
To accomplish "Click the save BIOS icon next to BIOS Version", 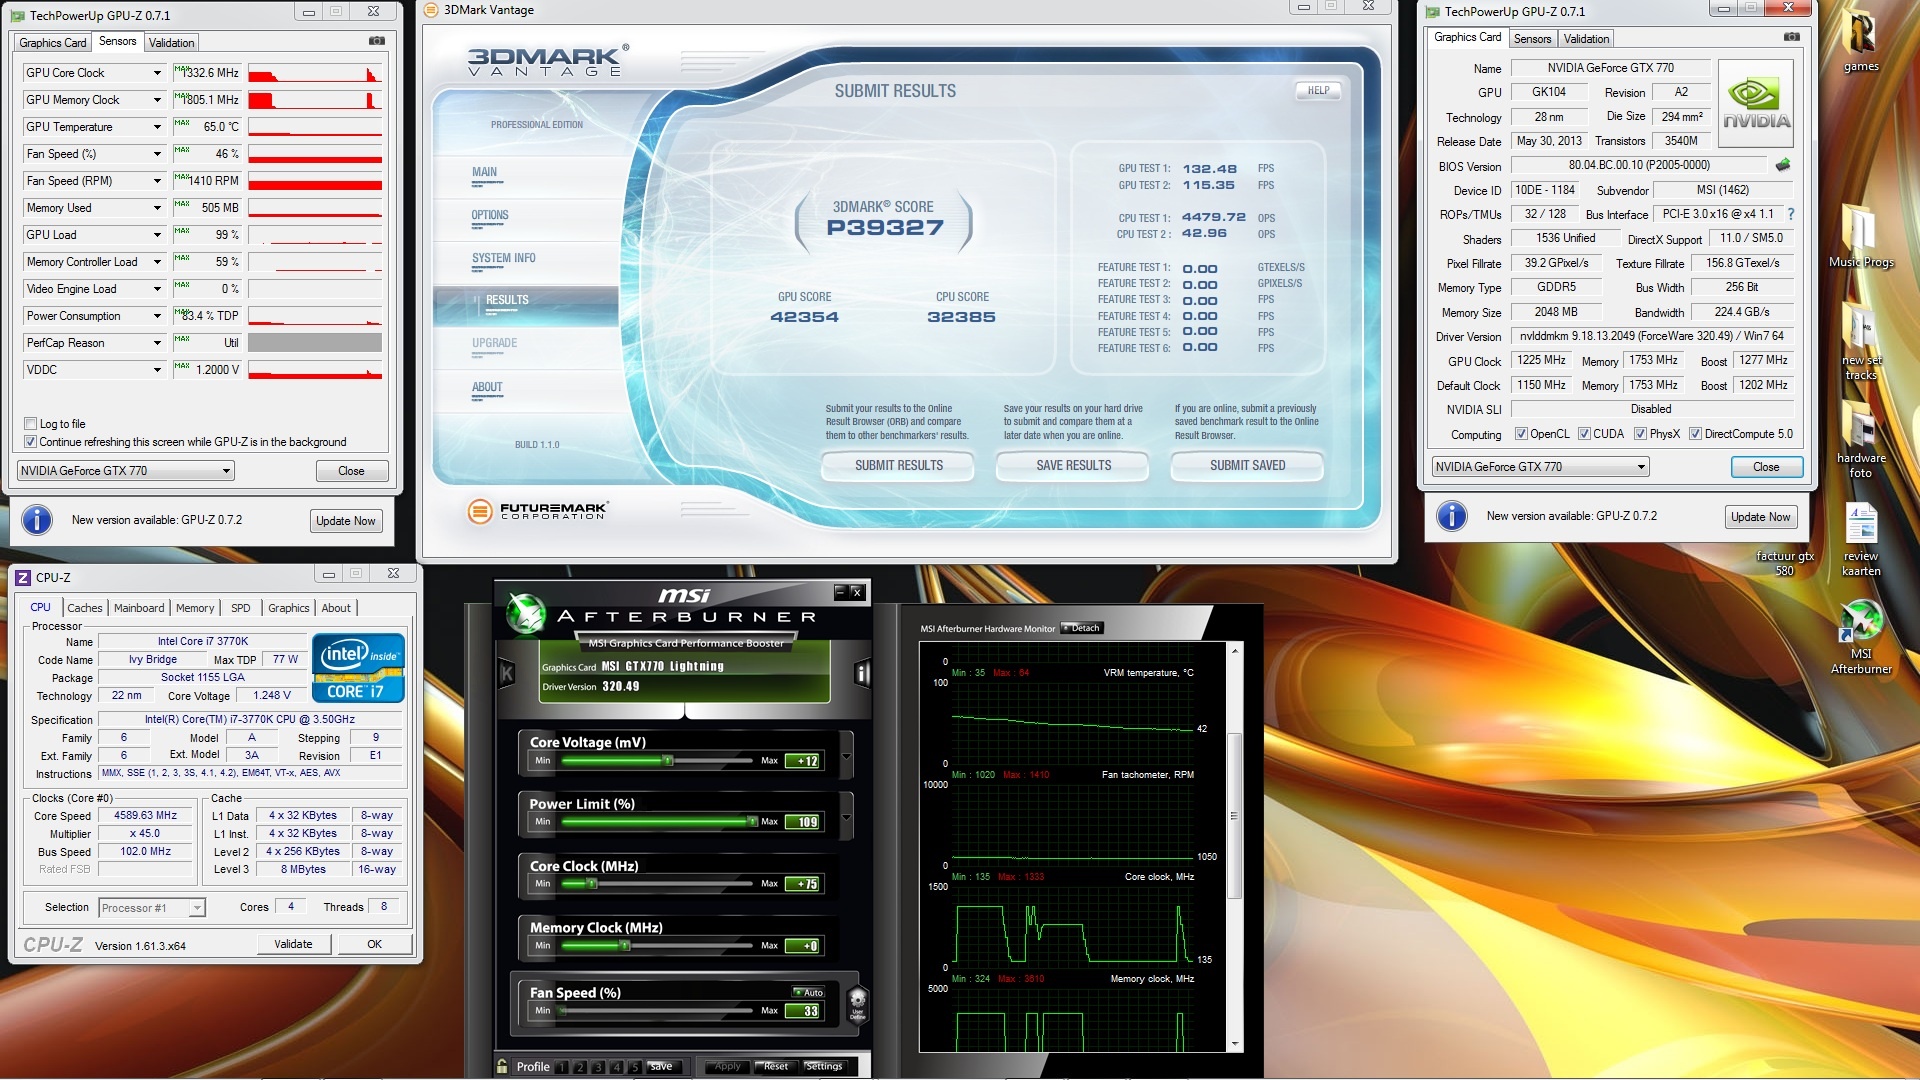I will click(x=1782, y=165).
